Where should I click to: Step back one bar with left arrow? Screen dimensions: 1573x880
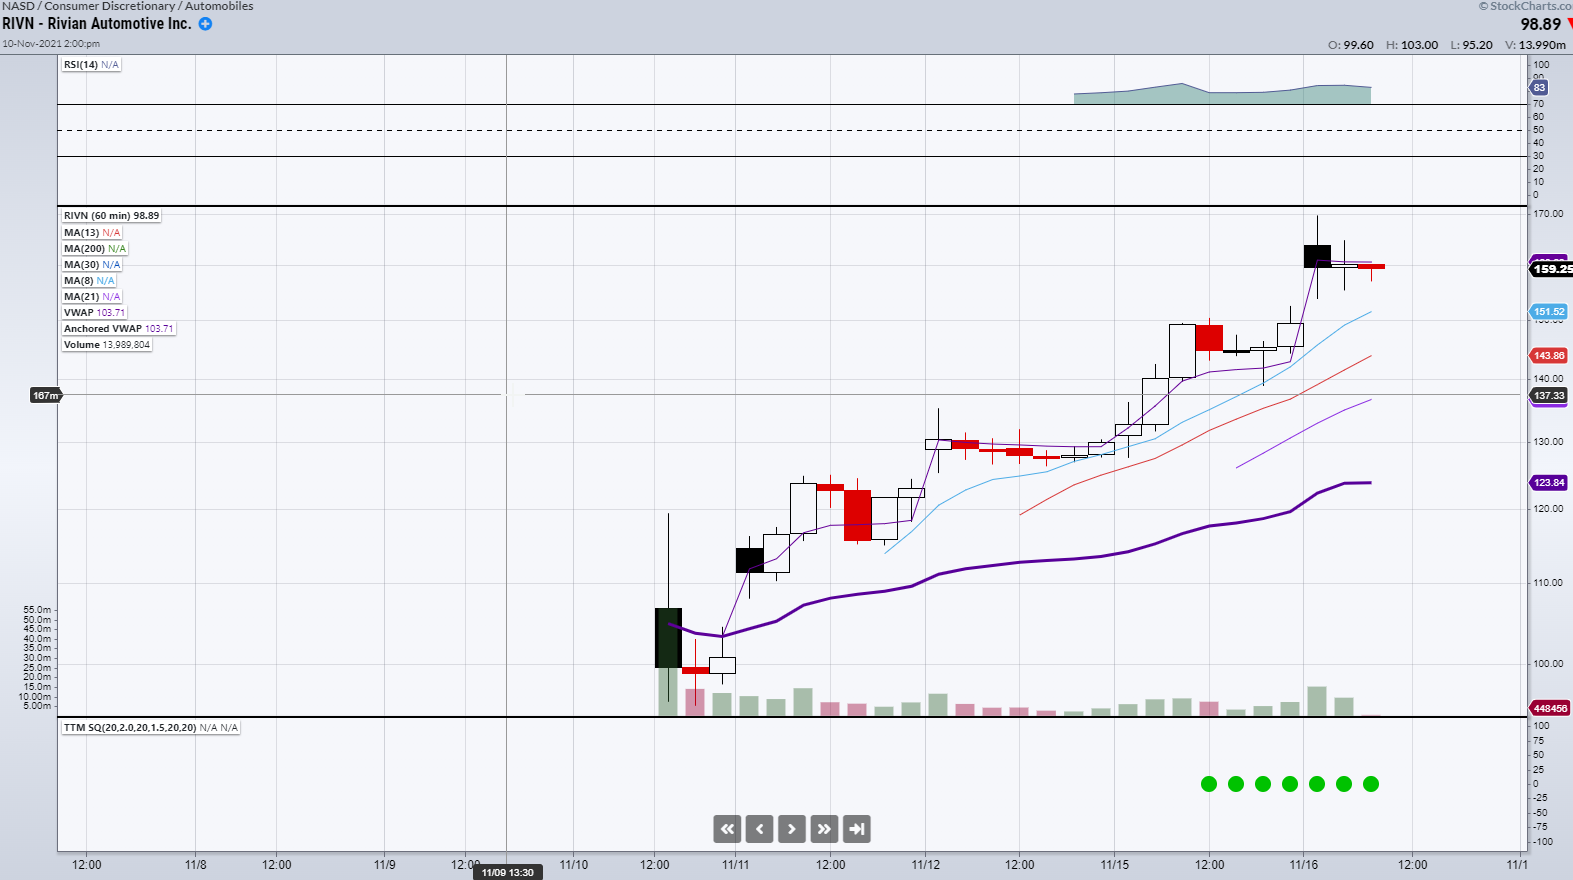[x=759, y=829]
